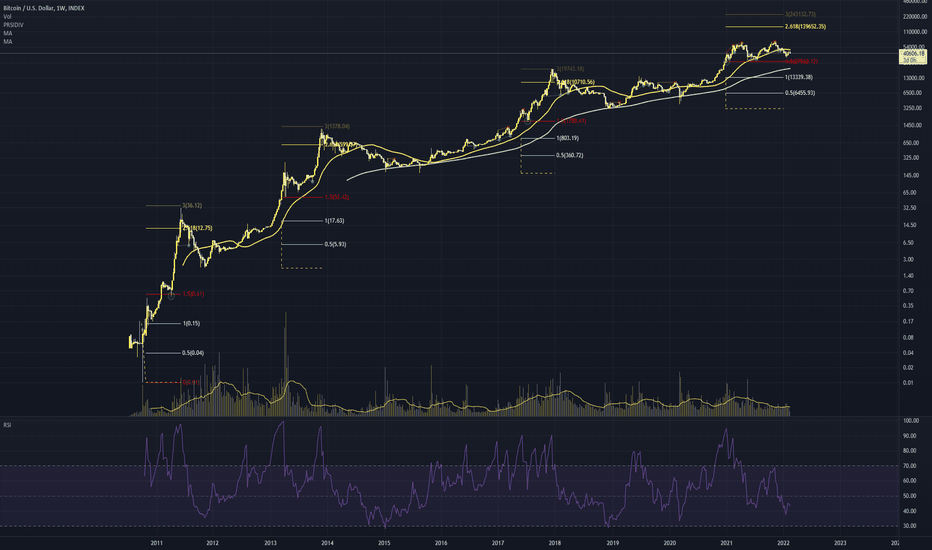This screenshot has width=932, height=550.
Task: Click the 3(19743.18) Fibonacci level label
Action: [x=570, y=69]
